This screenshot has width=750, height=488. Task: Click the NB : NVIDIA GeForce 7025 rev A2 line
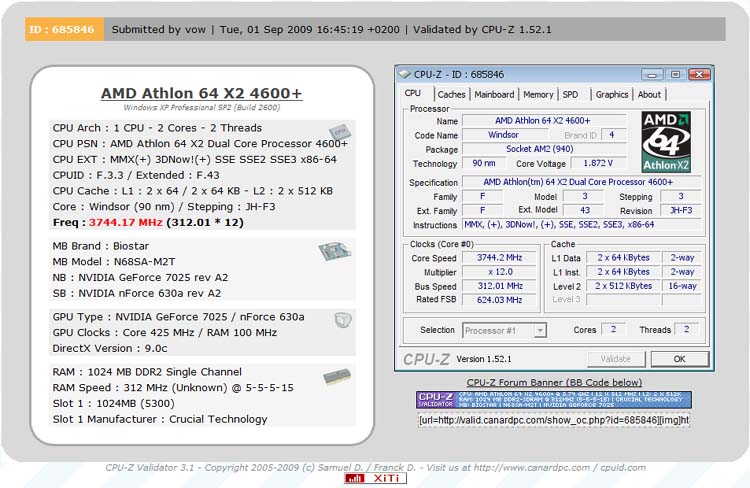coord(140,277)
